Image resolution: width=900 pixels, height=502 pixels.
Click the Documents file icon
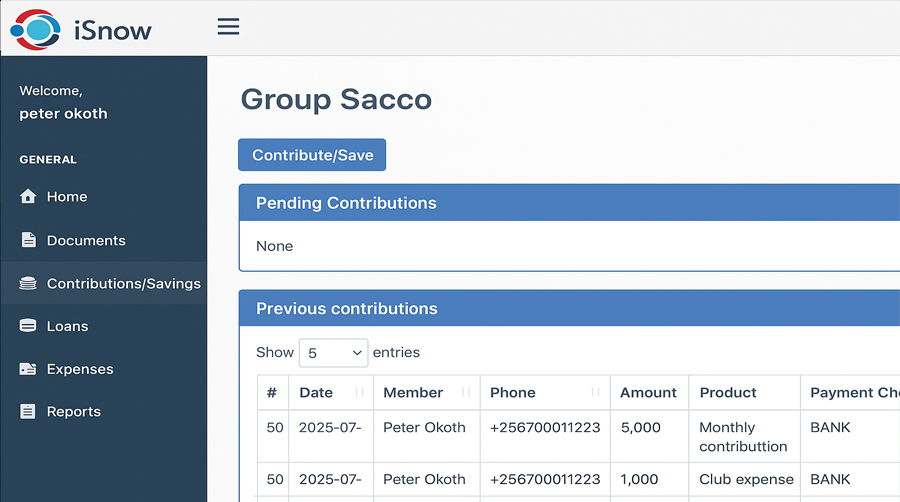click(x=28, y=241)
